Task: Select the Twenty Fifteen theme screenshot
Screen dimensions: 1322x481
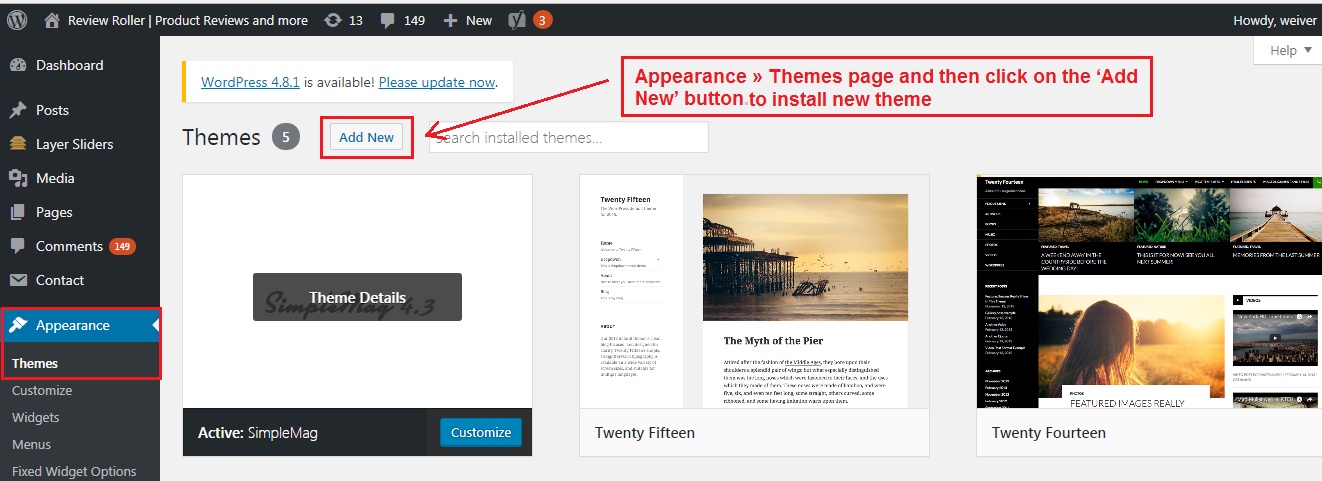Action: click(x=754, y=292)
